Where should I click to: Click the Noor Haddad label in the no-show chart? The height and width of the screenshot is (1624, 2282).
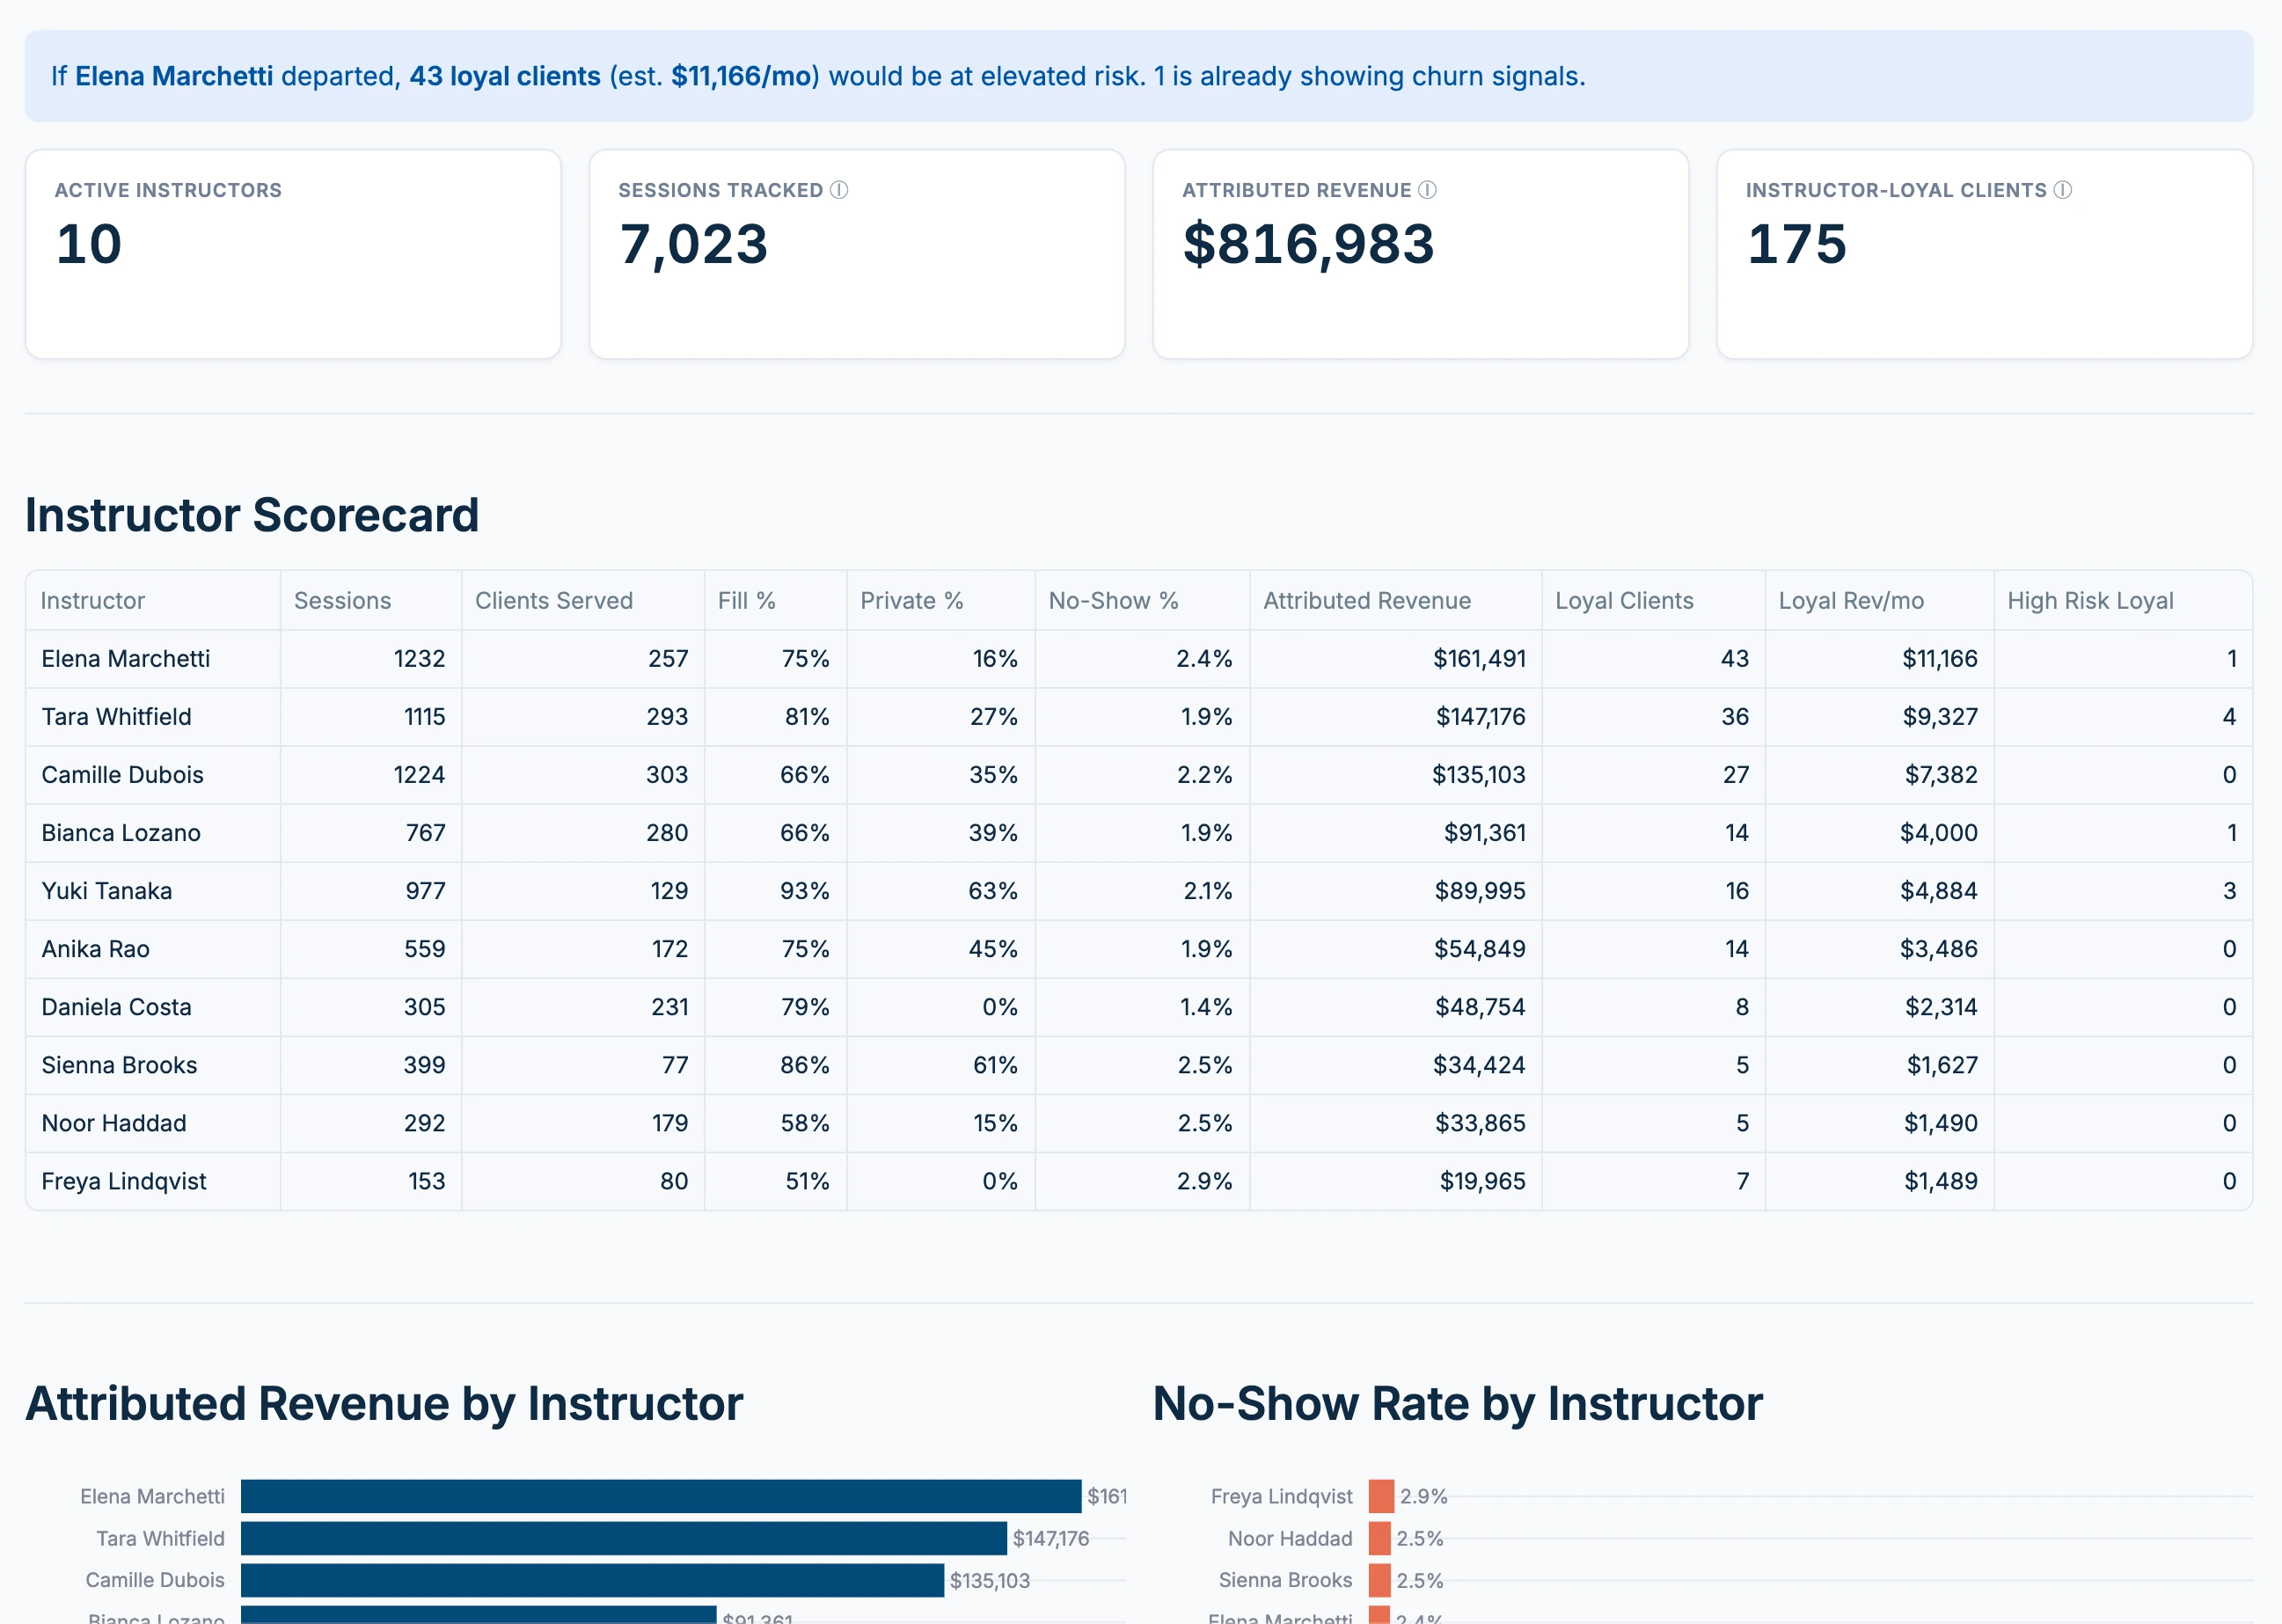(x=1290, y=1538)
